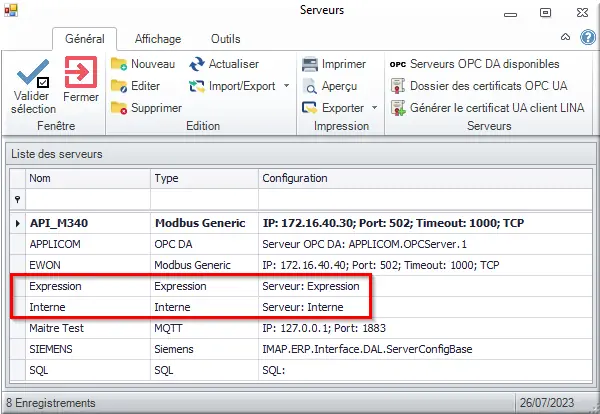The width and height of the screenshot is (600, 414).
Task: Switch to the Outils tab
Action: [225, 39]
